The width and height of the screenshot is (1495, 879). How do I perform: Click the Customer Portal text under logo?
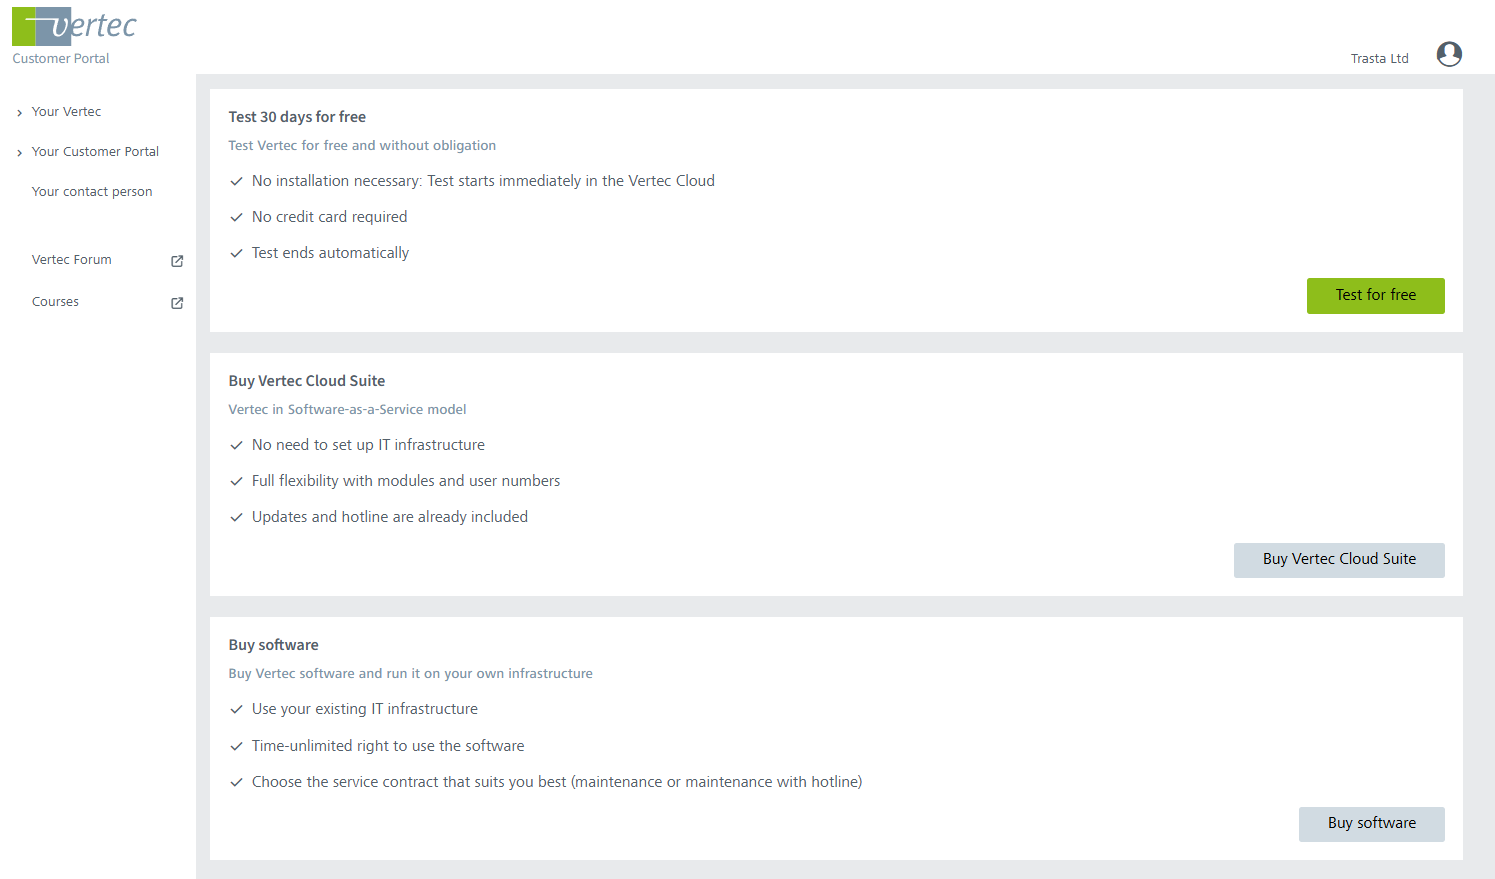(61, 59)
